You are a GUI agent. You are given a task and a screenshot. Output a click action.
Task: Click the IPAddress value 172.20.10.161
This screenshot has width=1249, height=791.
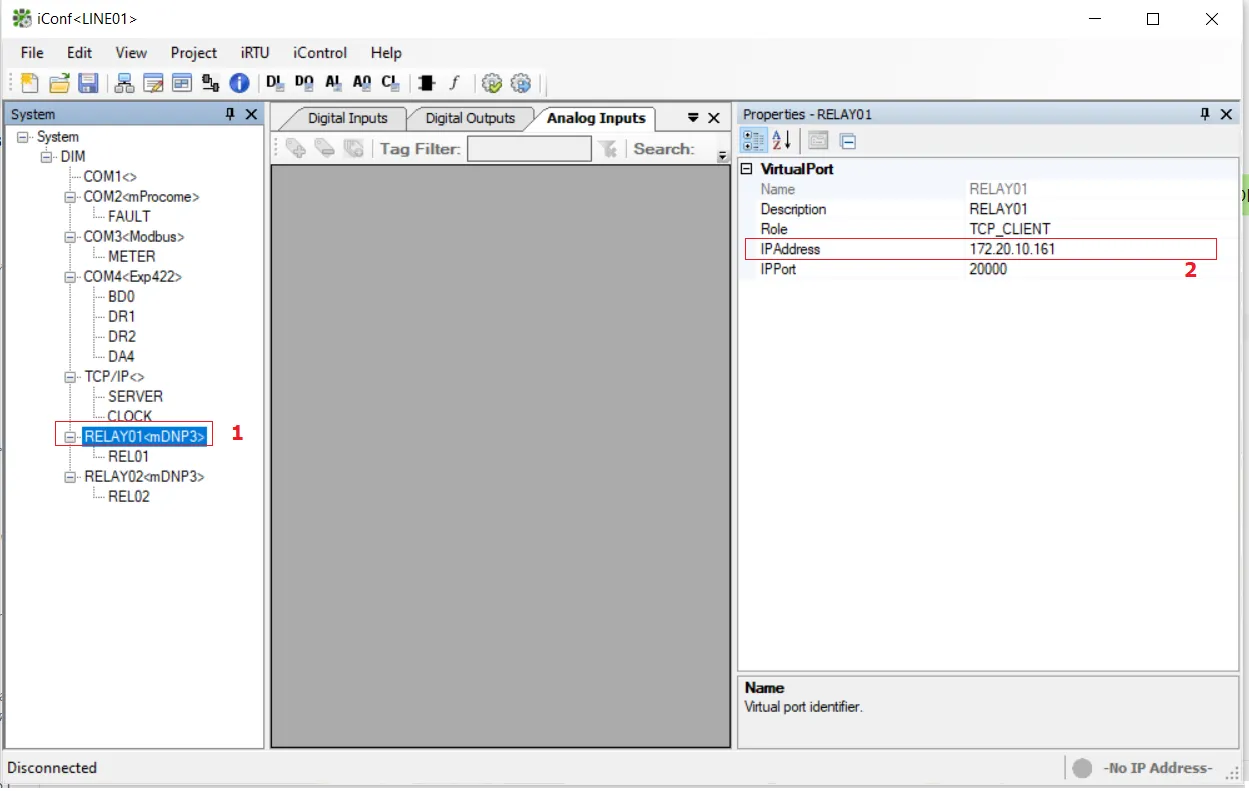click(1012, 249)
